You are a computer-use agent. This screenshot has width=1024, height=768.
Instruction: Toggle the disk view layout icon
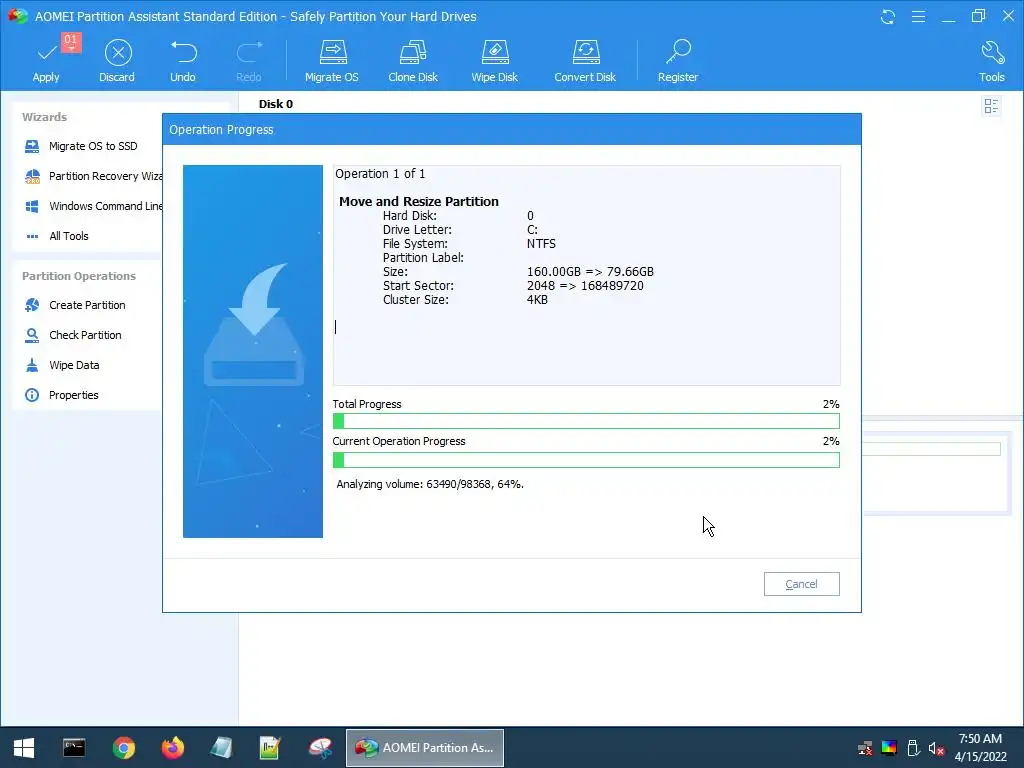pyautogui.click(x=991, y=106)
